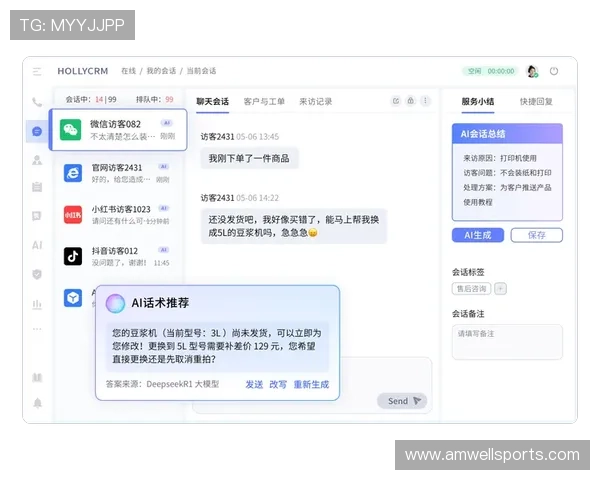Open the phone icon in the sidebar
Viewport: 600px width, 480px height.
pos(37,102)
